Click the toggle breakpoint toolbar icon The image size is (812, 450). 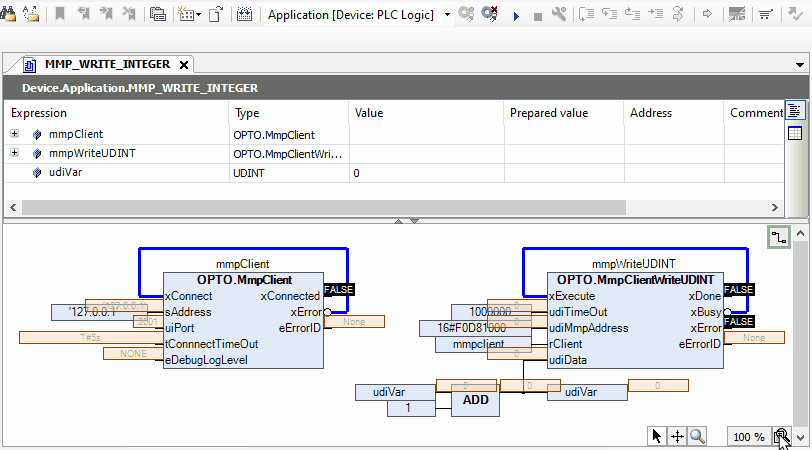coord(736,14)
